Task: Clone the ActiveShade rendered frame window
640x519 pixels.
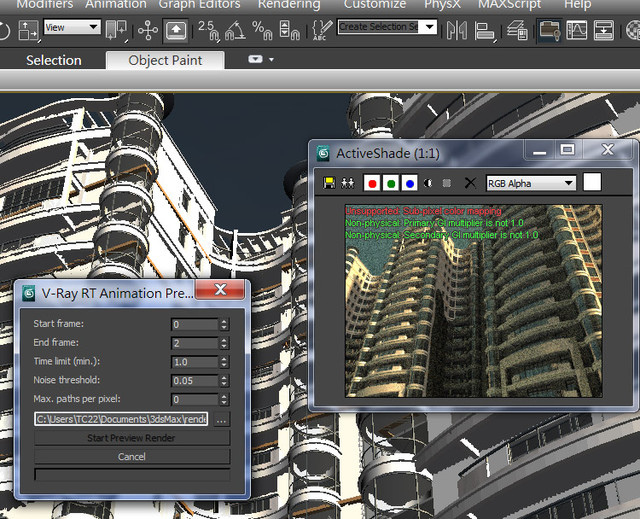Action: [x=348, y=183]
